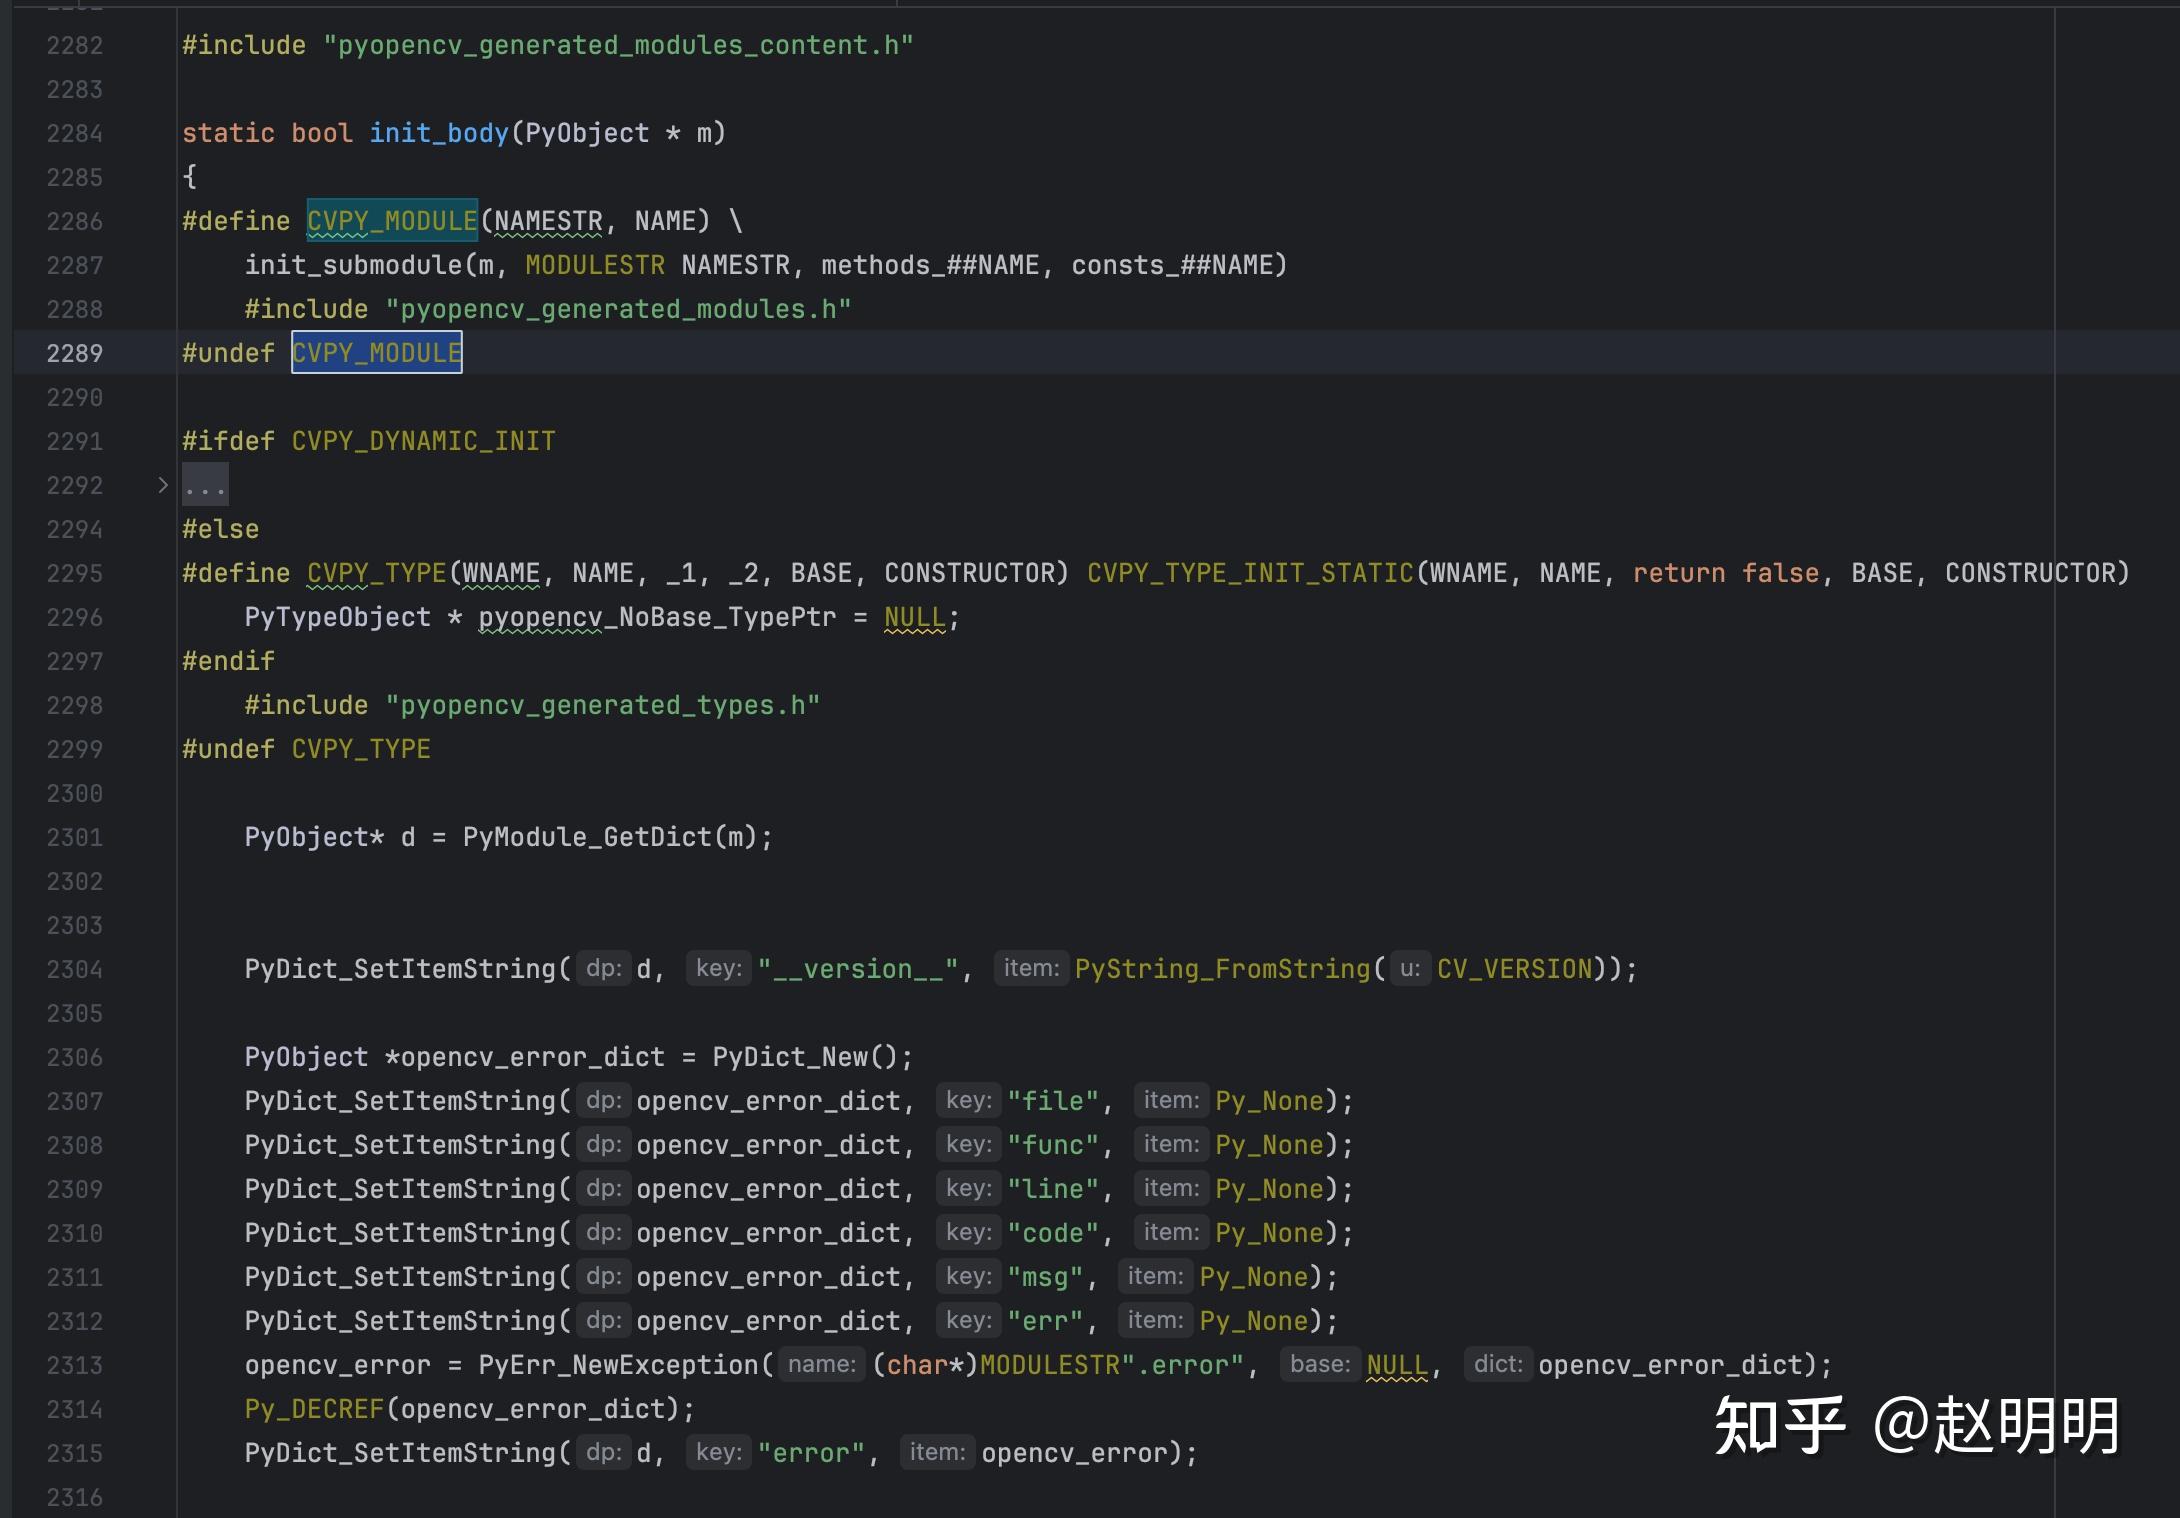2180x1518 pixels.
Task: Click the CVPY_DYNAMIC_INIT macro name
Action: (x=423, y=441)
